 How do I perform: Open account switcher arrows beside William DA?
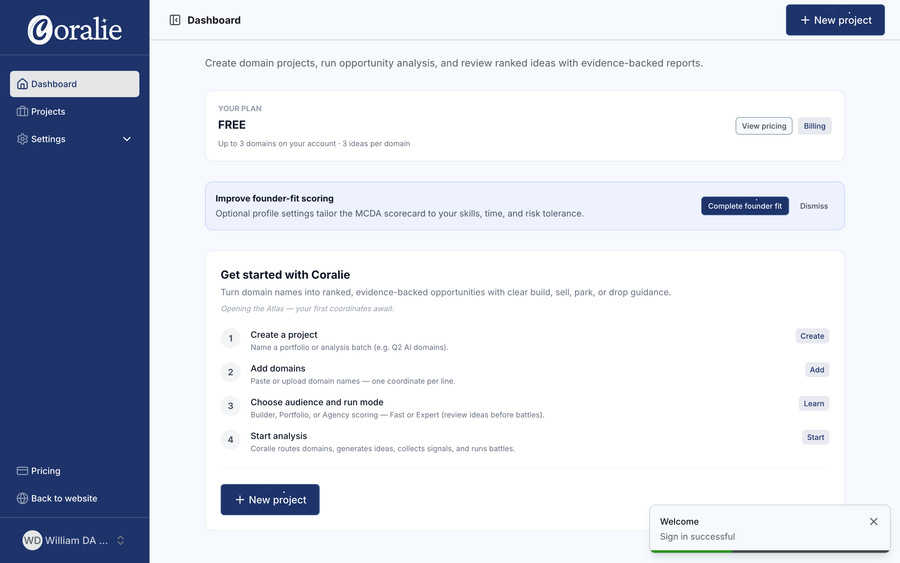click(121, 540)
